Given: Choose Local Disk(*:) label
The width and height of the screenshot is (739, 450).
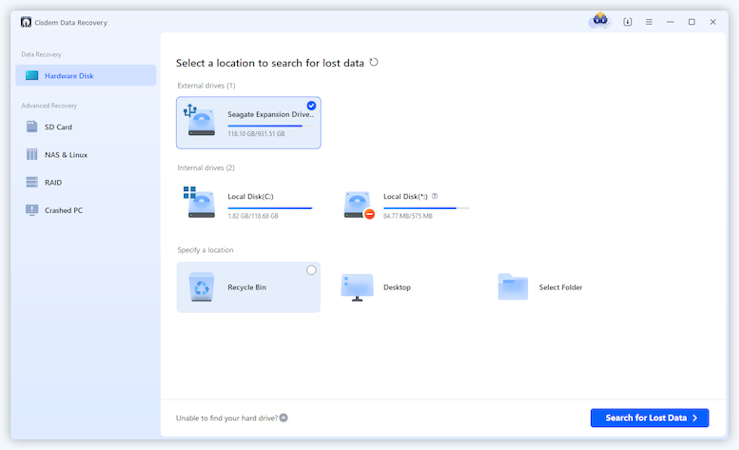Looking at the screenshot, I should click(405, 196).
